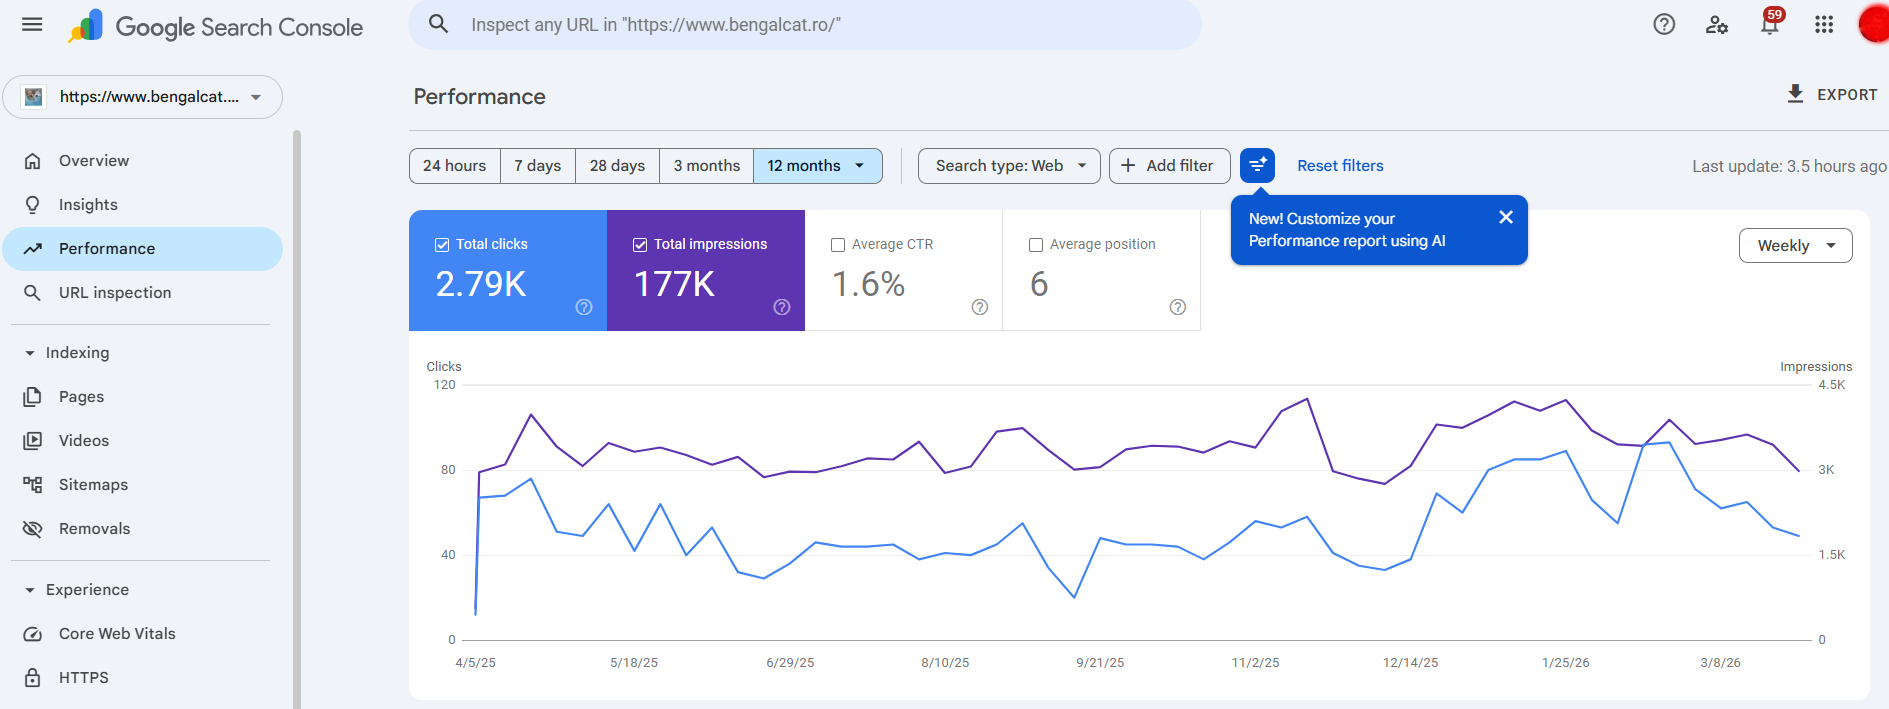Select the 3 months range tab
The width and height of the screenshot is (1889, 709).
click(707, 166)
